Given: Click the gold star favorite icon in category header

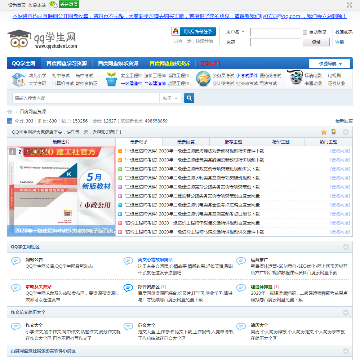Looking at the screenshot, I should [x=323, y=132].
